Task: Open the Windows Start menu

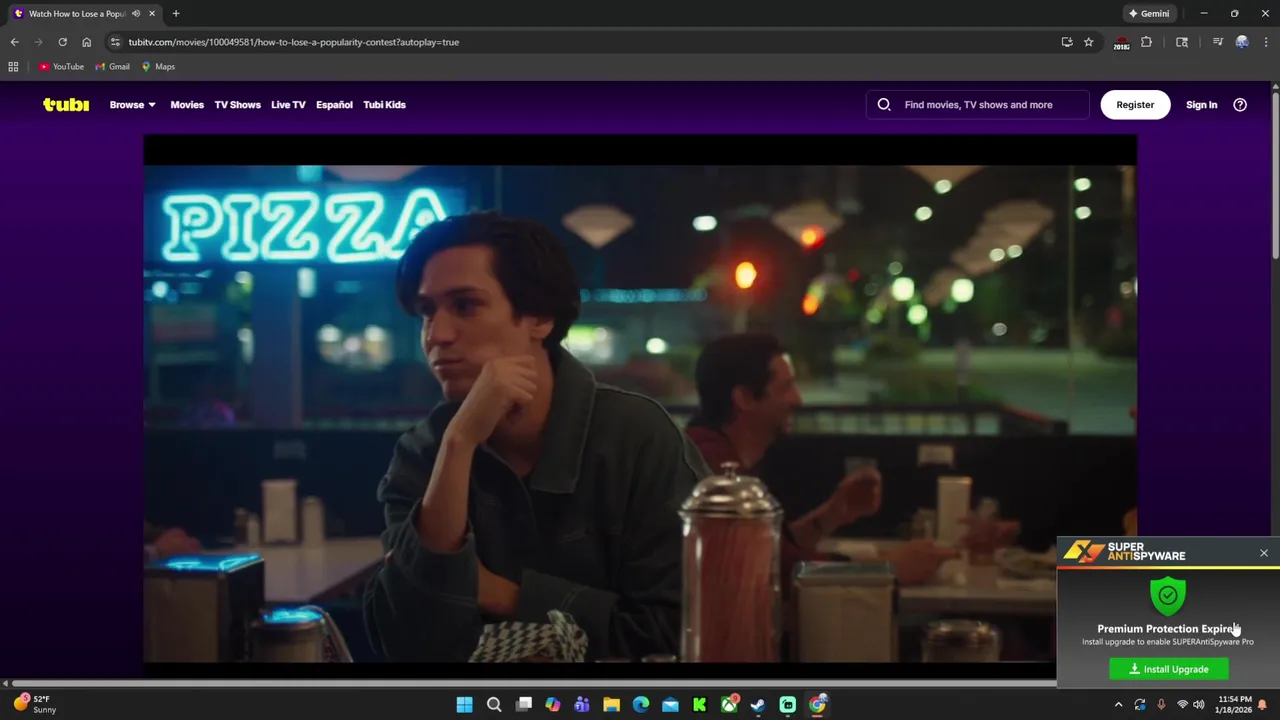Action: click(x=465, y=705)
